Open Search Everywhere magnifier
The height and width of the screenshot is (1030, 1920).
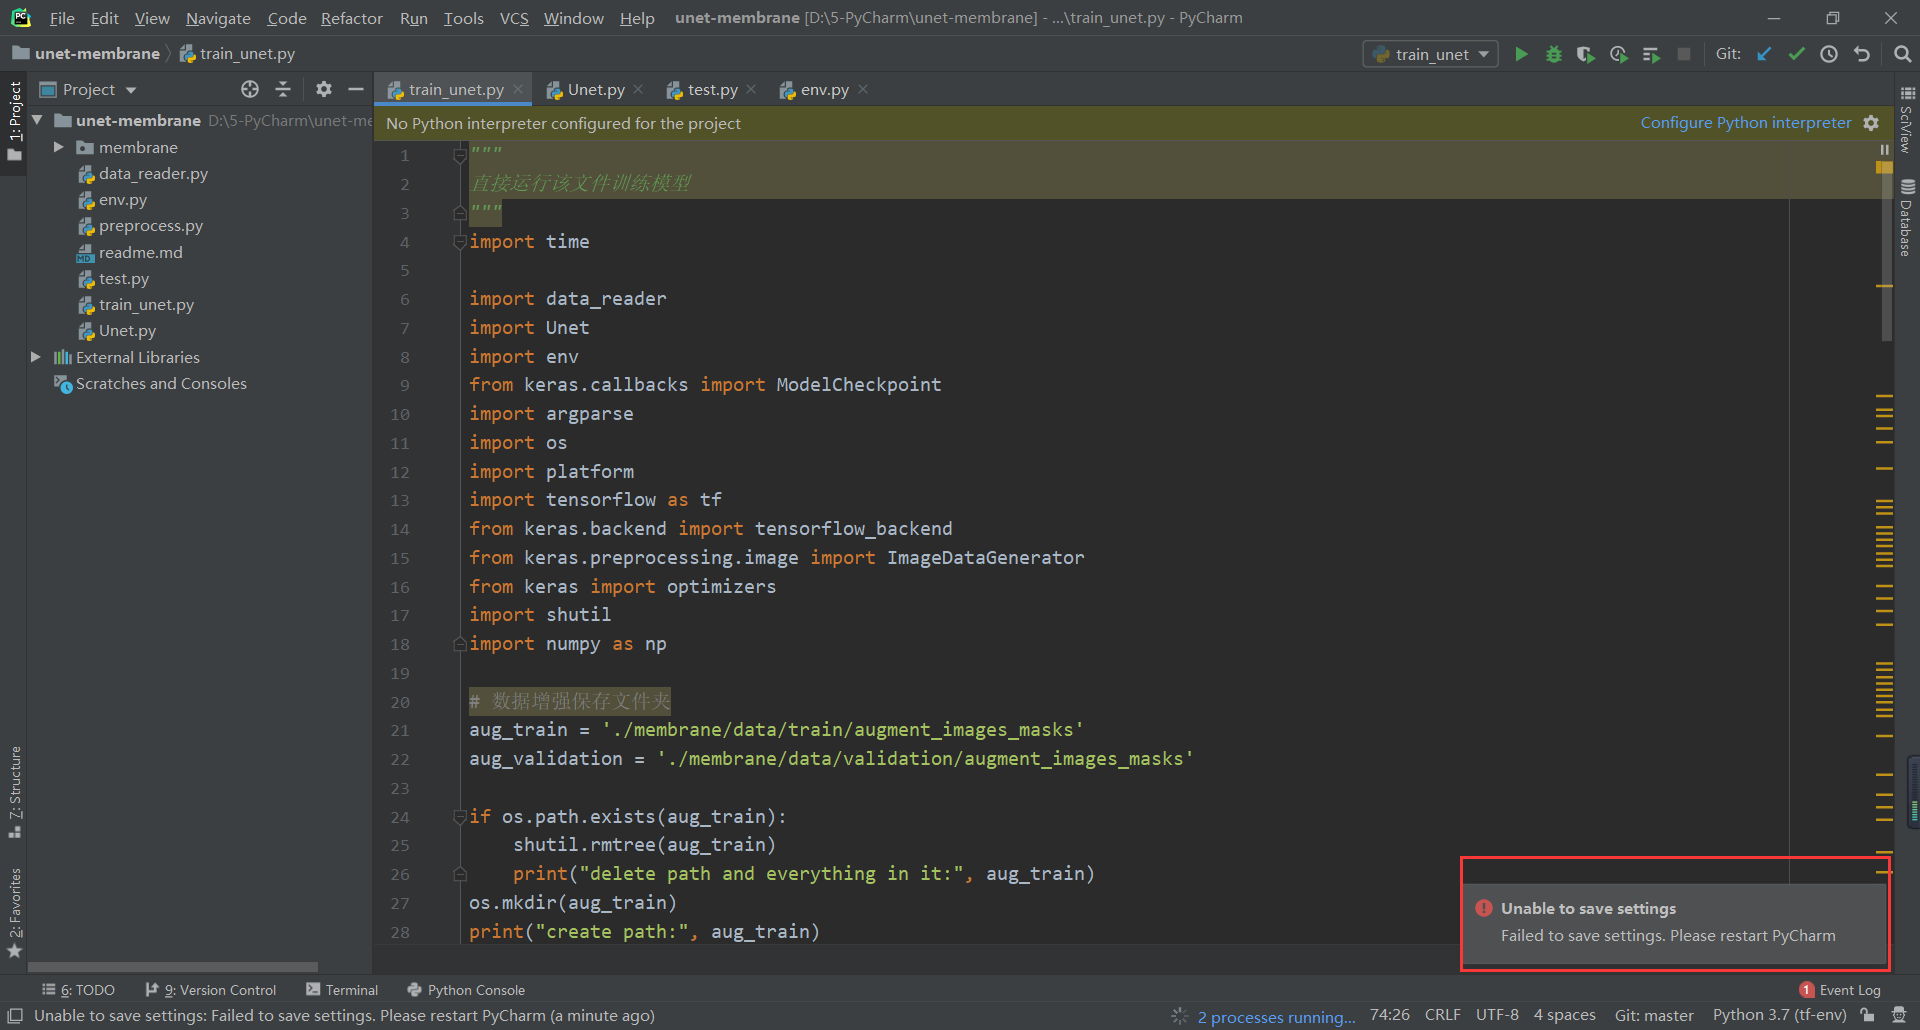pyautogui.click(x=1902, y=54)
